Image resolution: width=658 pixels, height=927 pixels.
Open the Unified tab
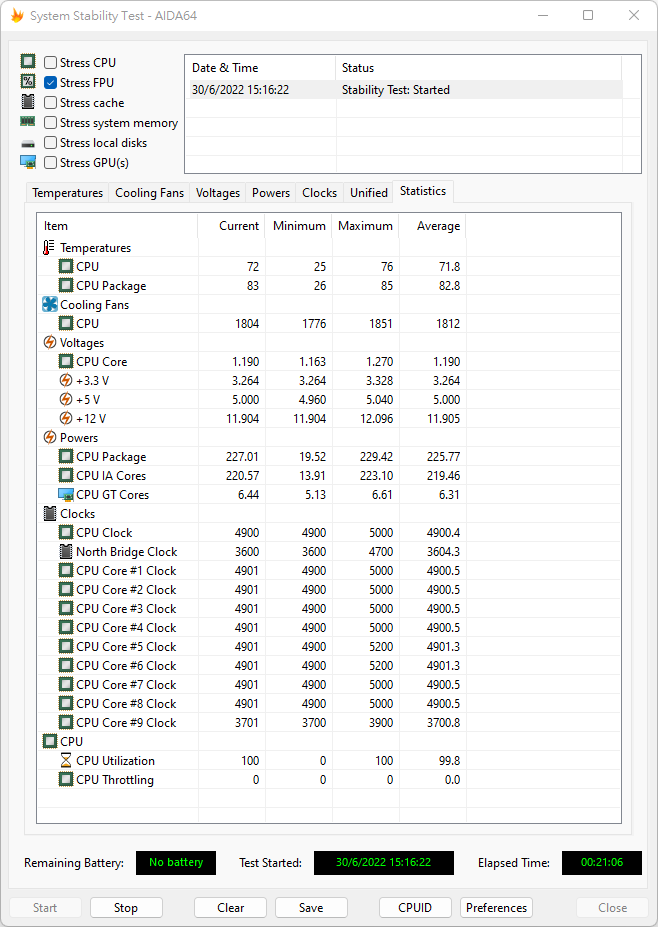[x=368, y=193]
